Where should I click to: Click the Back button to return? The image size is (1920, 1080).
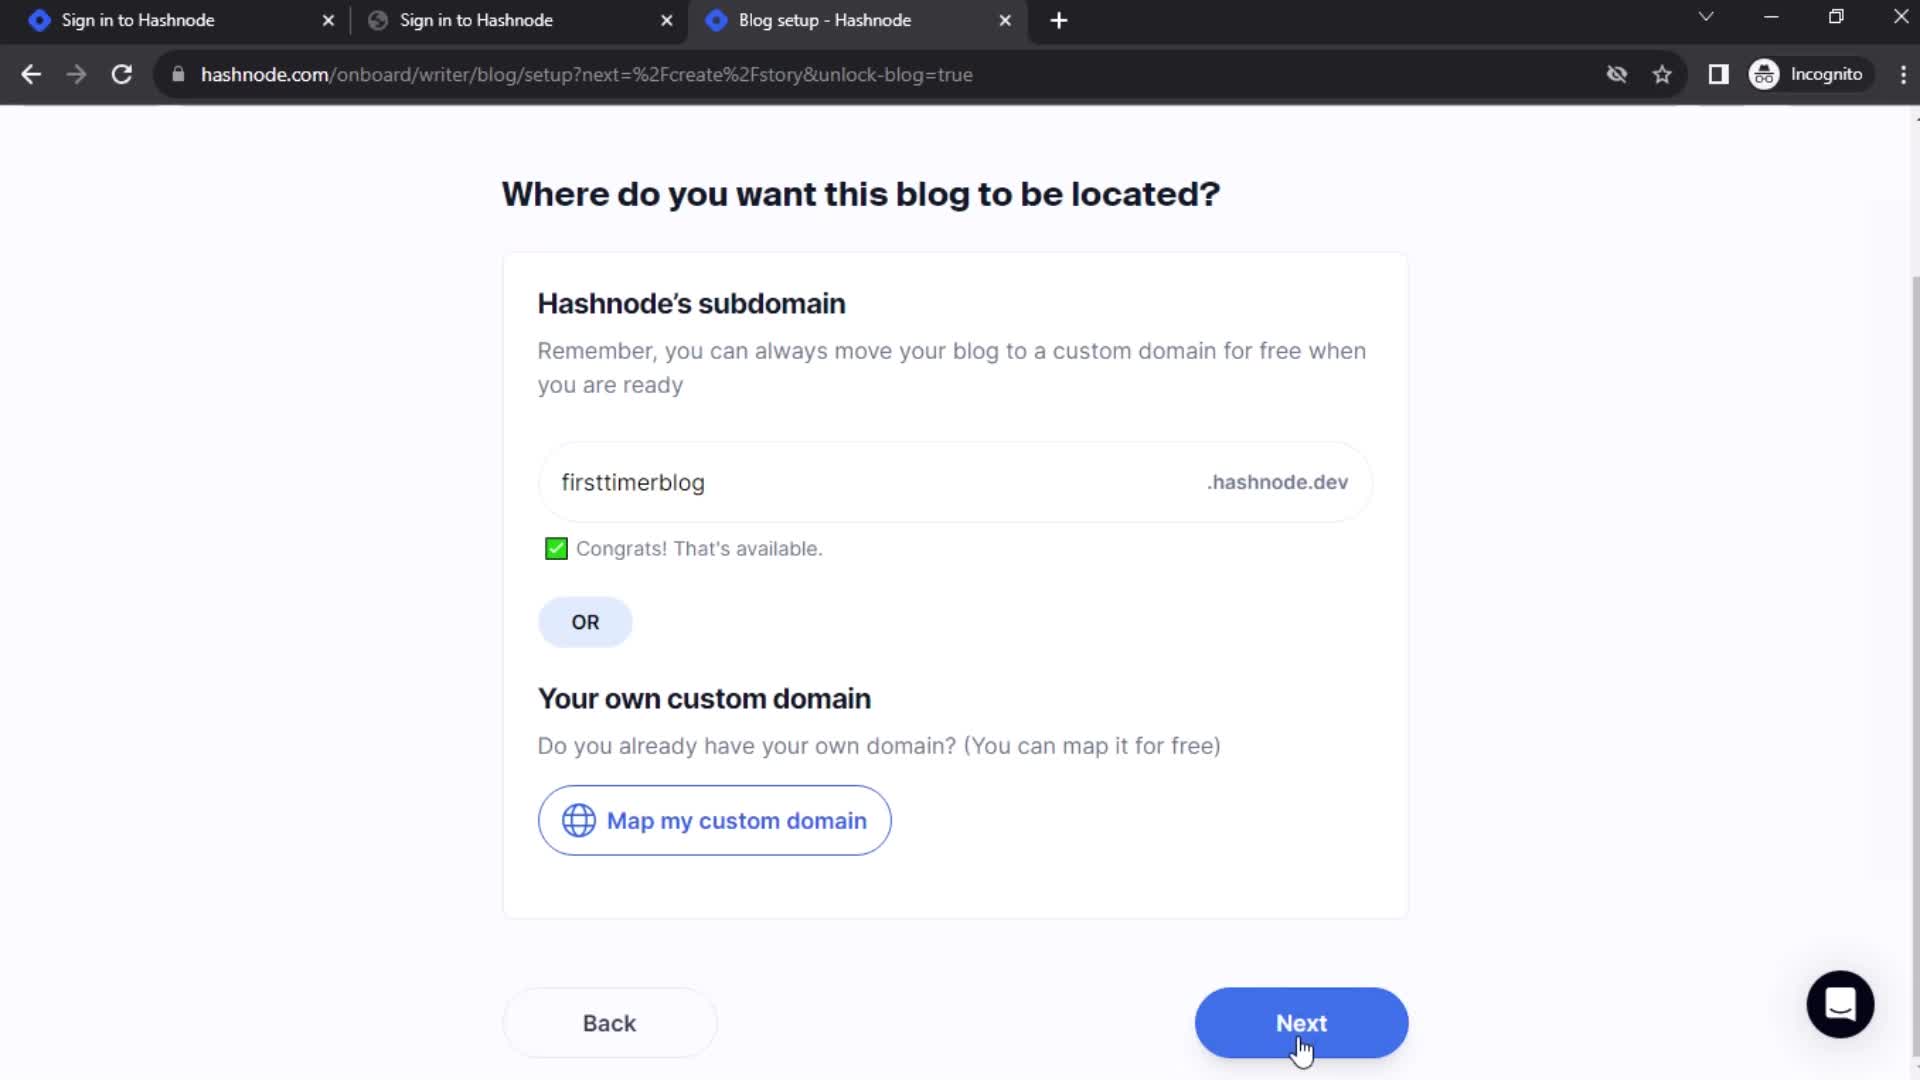click(609, 1023)
